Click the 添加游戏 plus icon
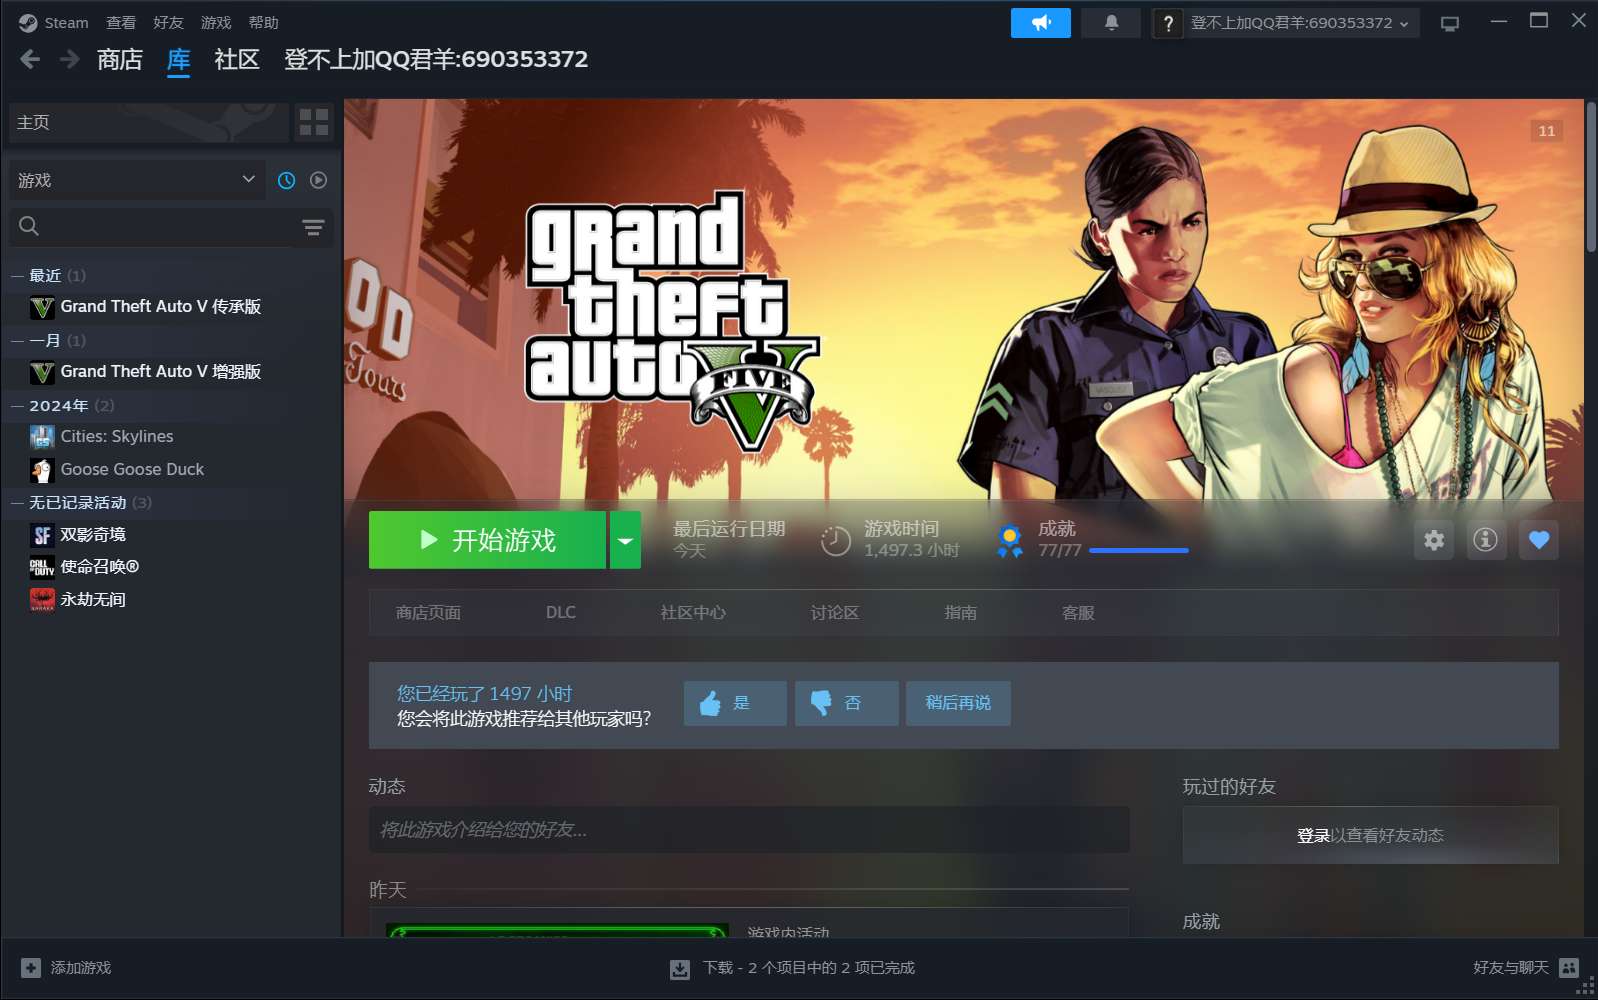Image resolution: width=1598 pixels, height=1000 pixels. point(31,968)
